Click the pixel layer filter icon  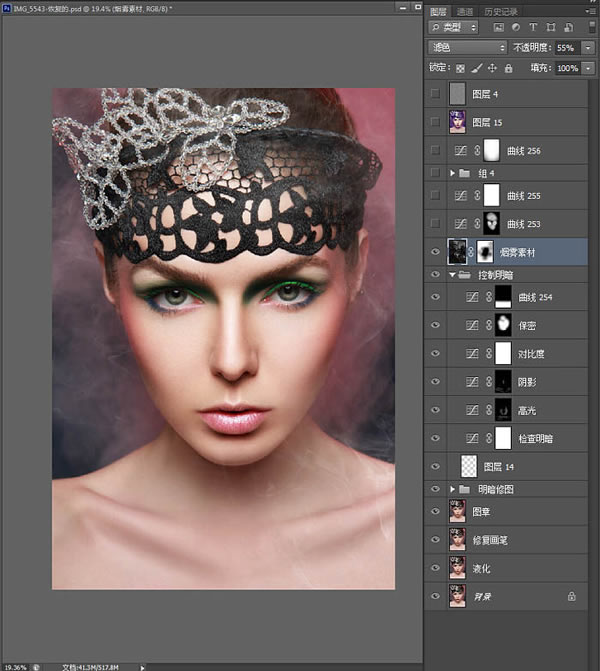[497, 29]
